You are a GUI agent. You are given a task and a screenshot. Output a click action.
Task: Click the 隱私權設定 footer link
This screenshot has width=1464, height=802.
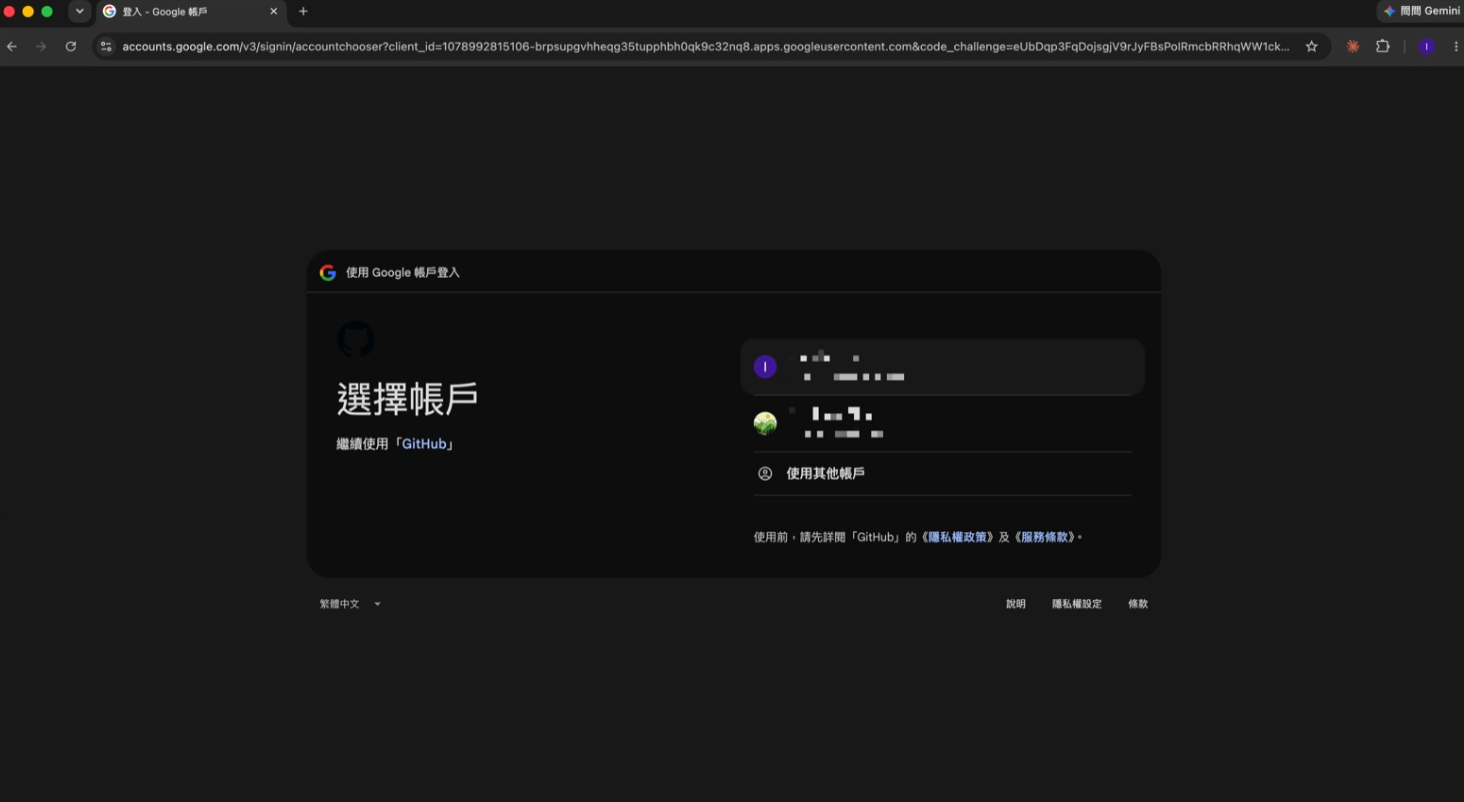[1077, 604]
